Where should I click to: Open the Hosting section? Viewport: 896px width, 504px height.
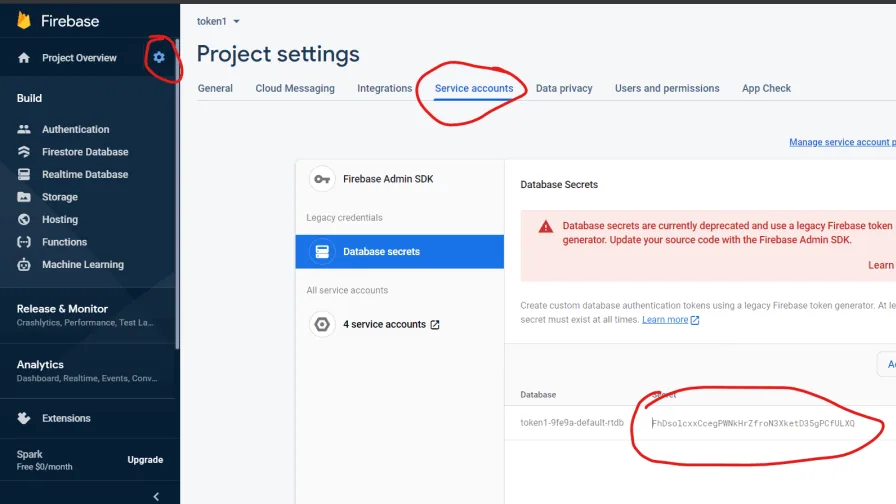coord(59,219)
